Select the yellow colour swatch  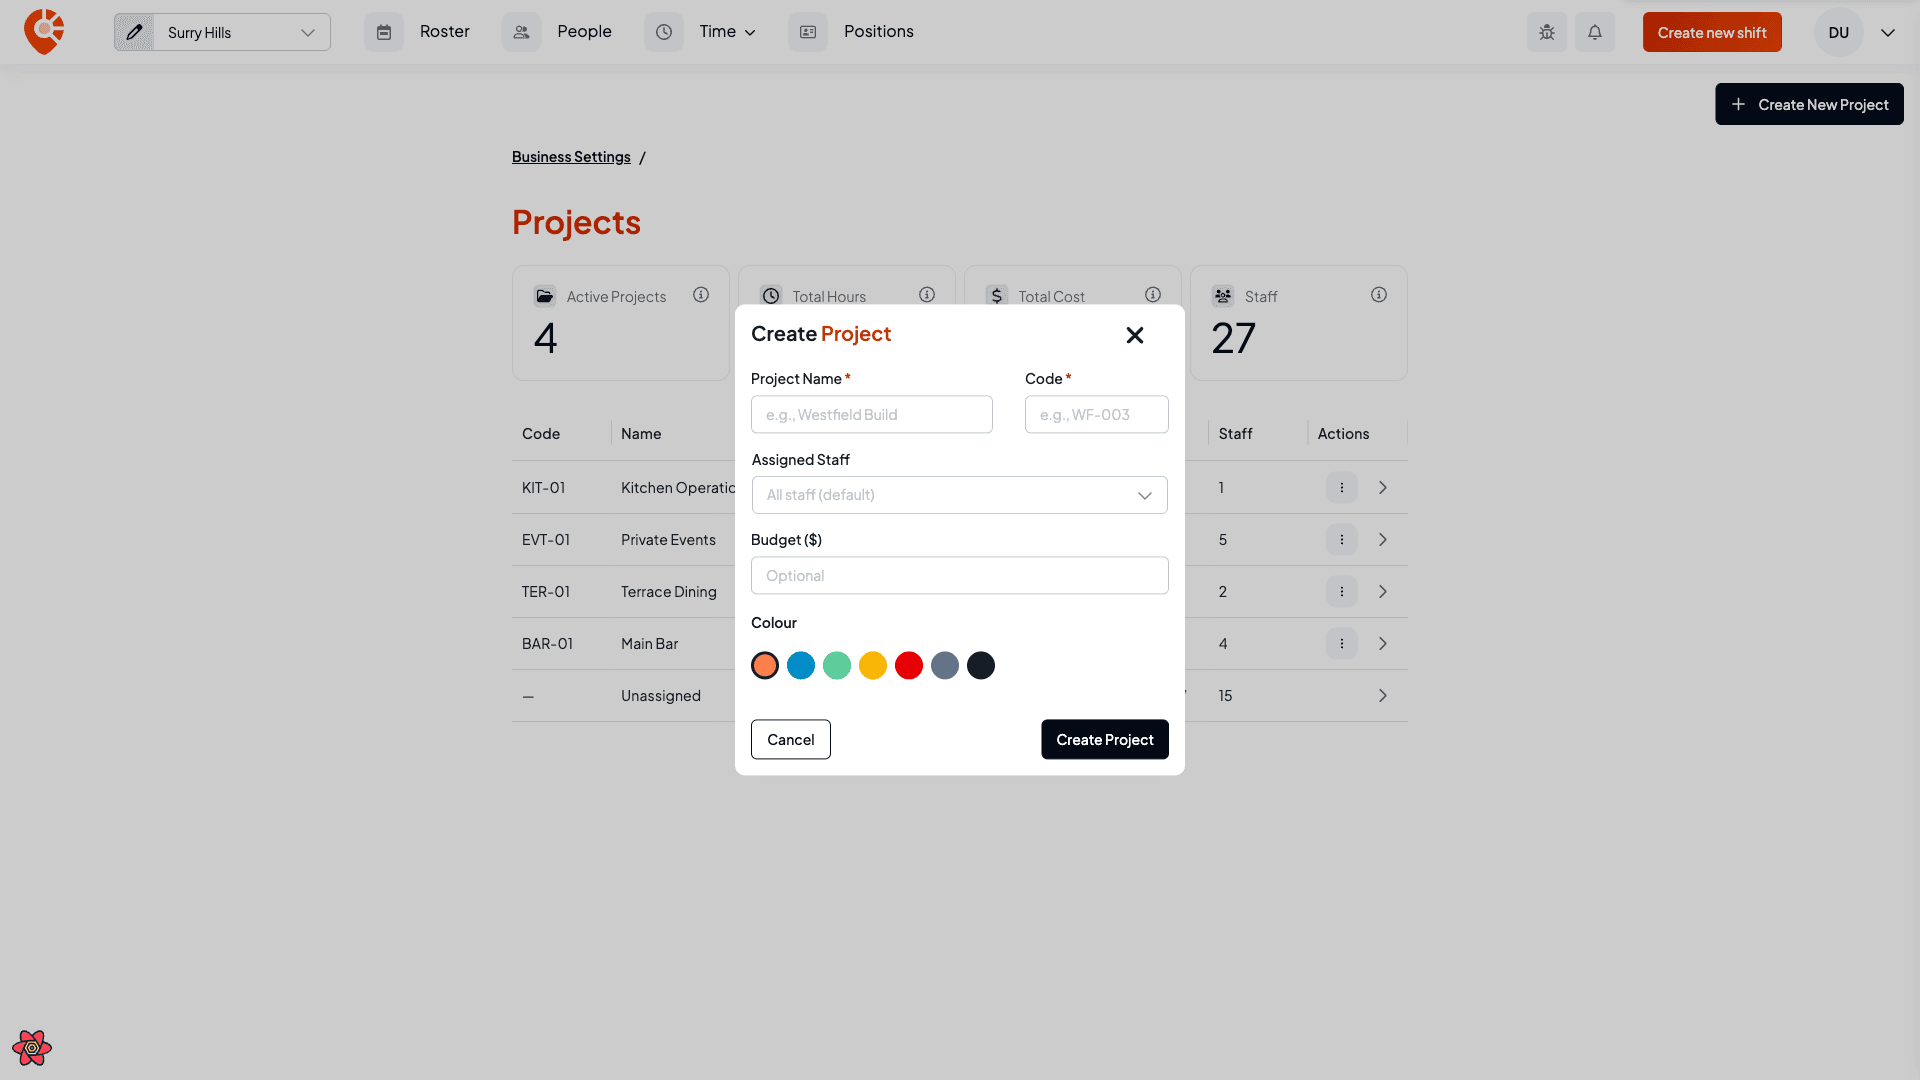[873, 665]
